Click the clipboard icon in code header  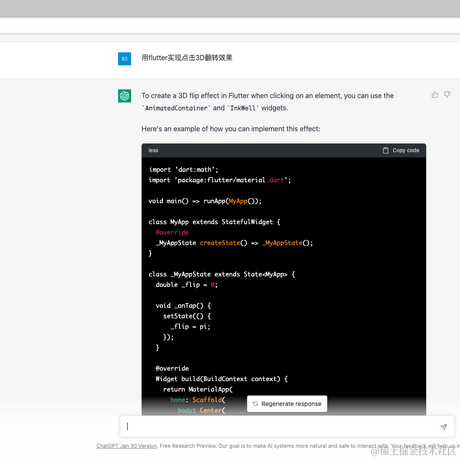(386, 150)
